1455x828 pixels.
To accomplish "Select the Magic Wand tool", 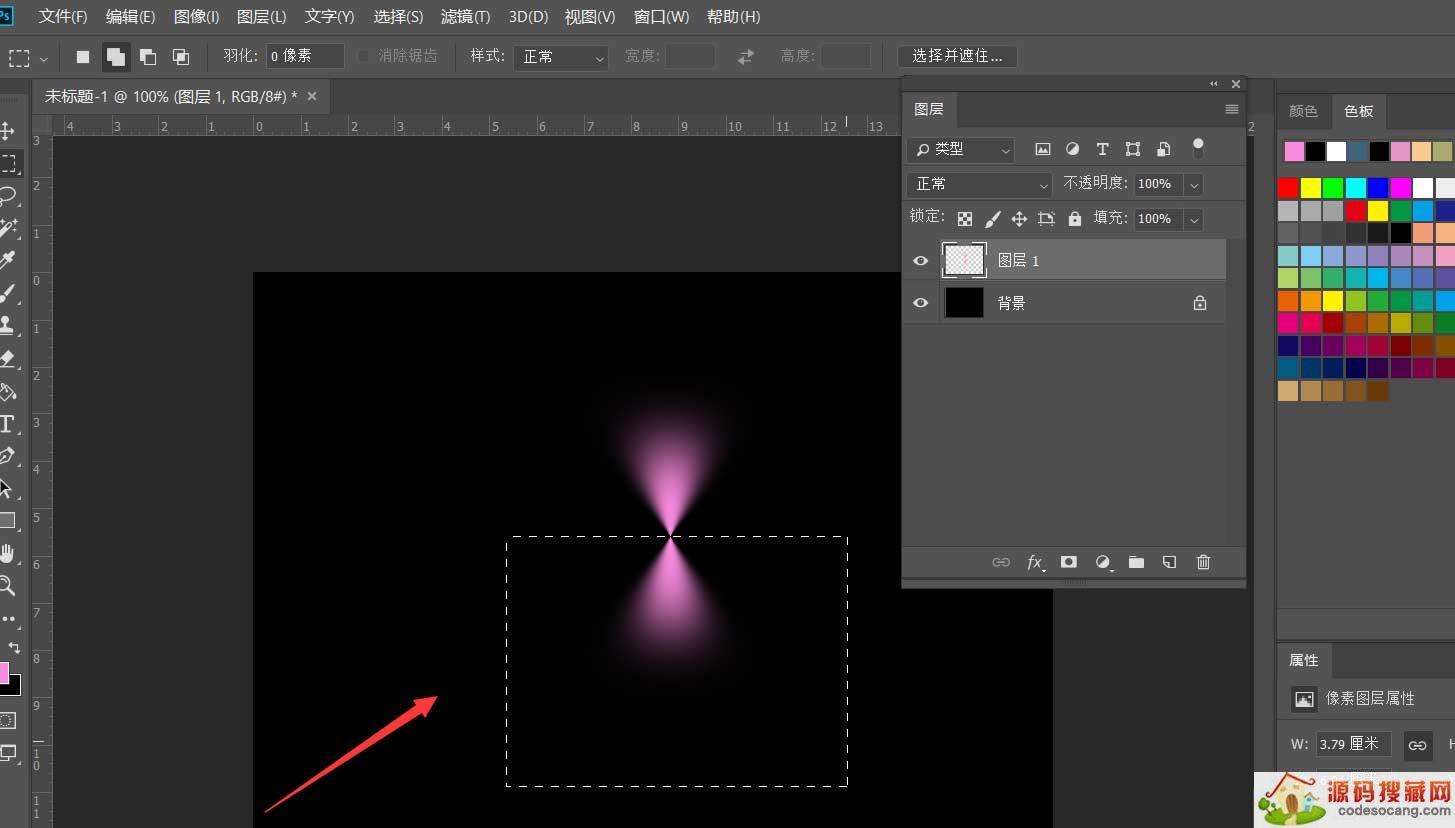I will point(8,228).
